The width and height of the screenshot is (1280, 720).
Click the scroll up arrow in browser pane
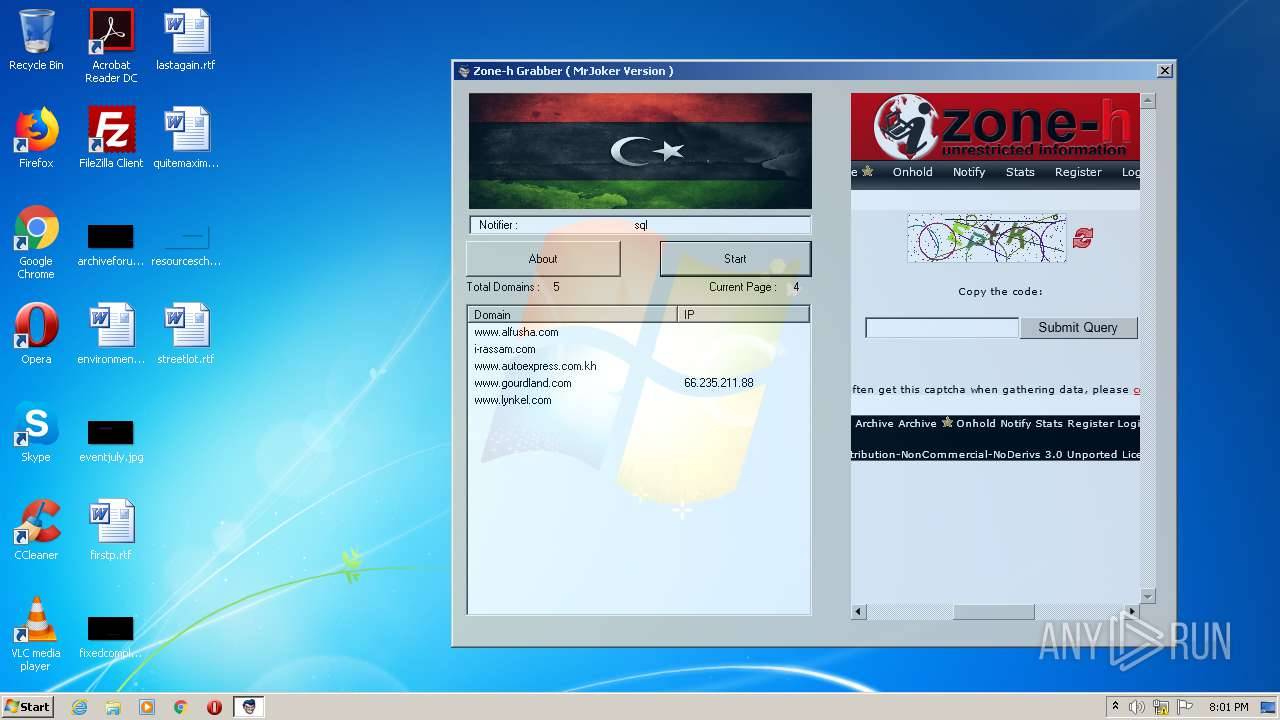1148,100
